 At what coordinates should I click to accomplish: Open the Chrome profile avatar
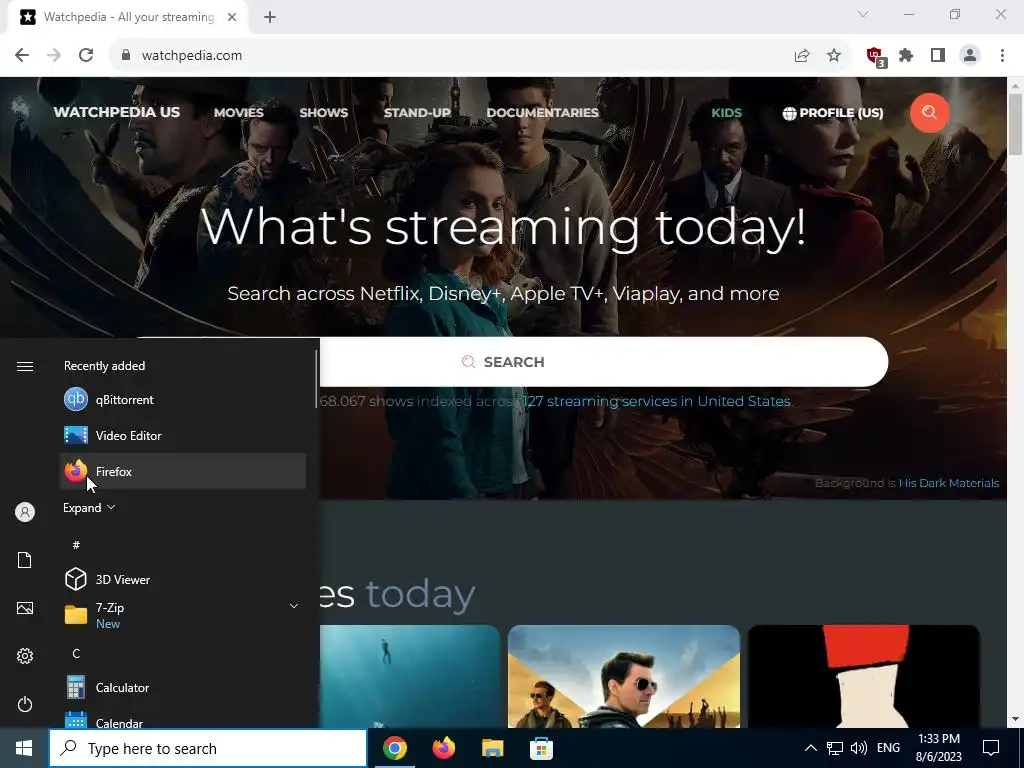click(x=970, y=56)
